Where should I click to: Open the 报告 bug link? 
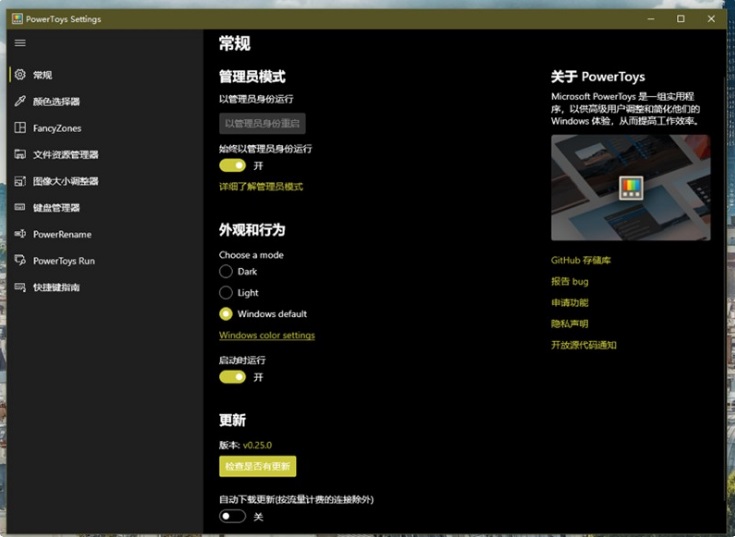570,281
